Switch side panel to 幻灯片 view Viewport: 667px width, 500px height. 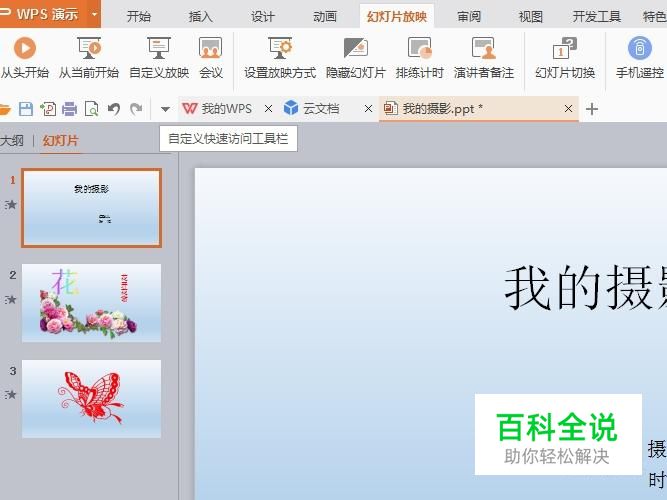pyautogui.click(x=60, y=140)
